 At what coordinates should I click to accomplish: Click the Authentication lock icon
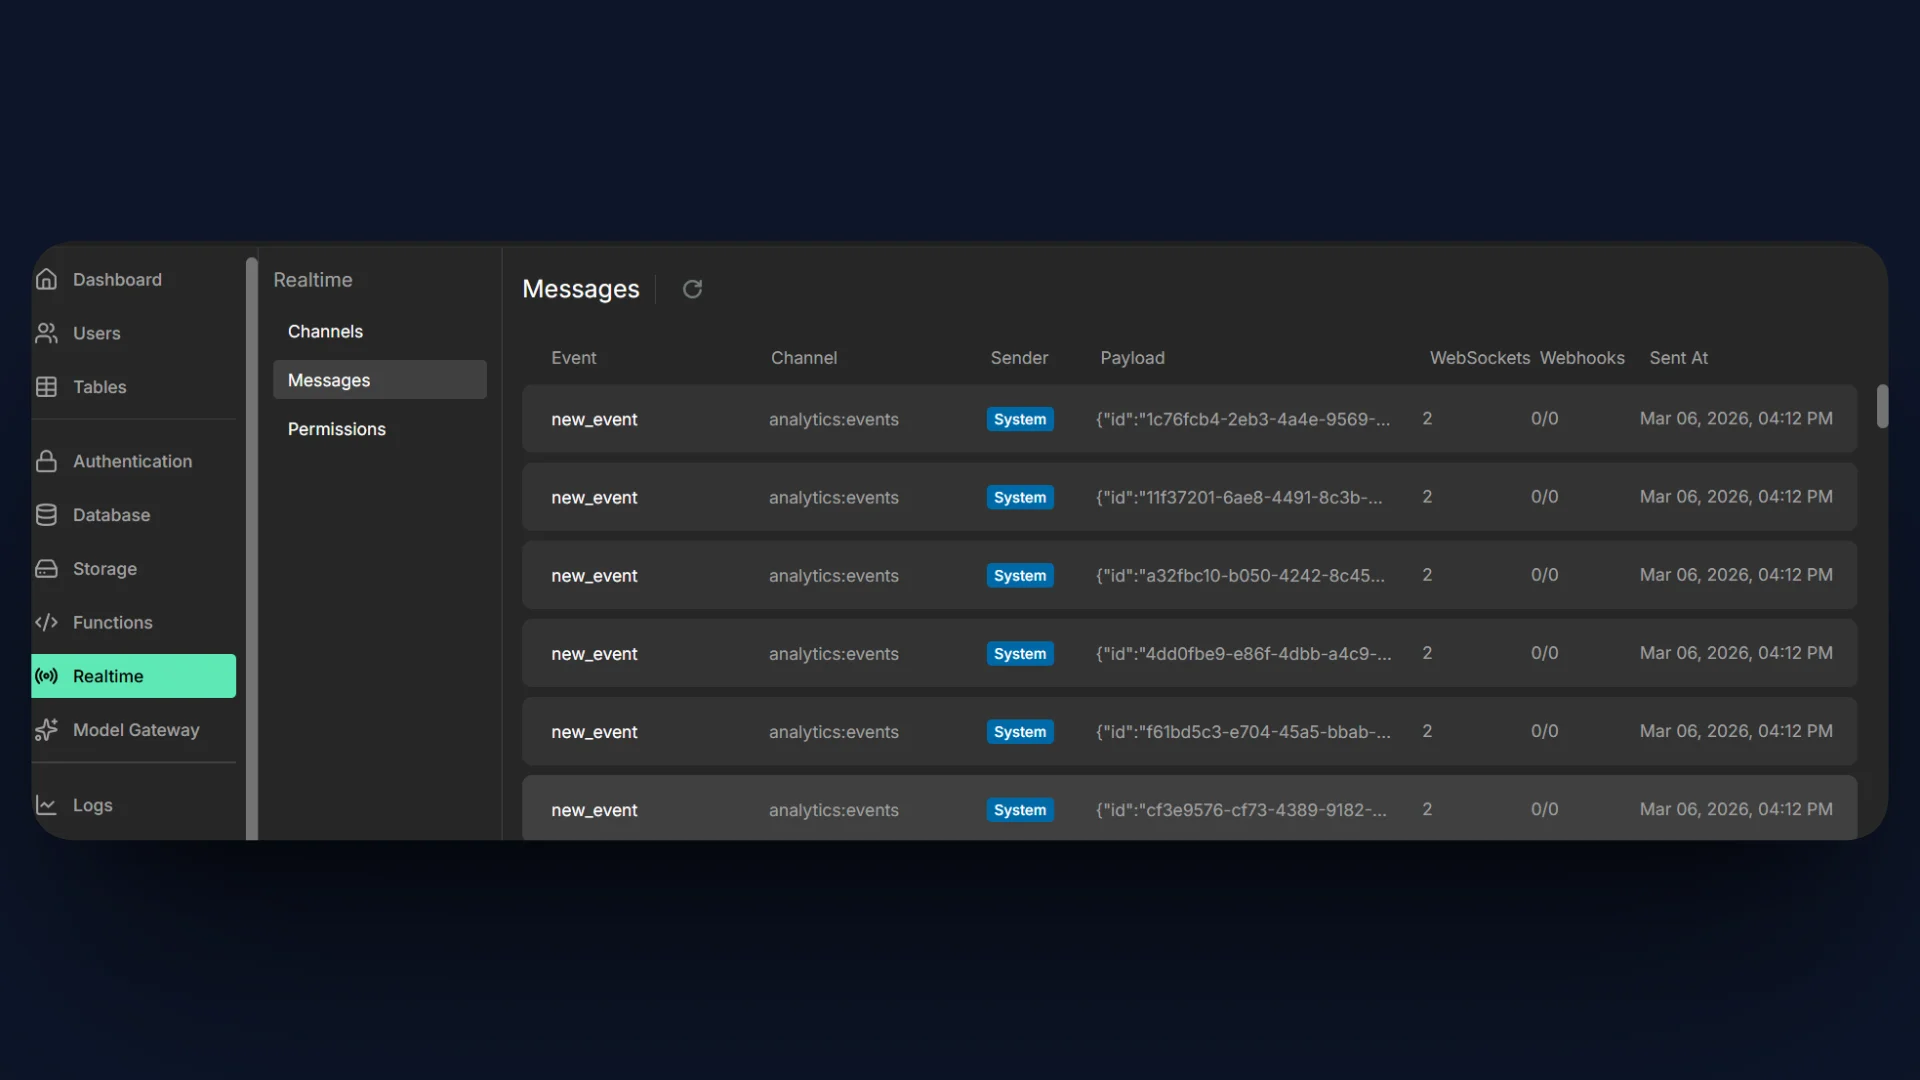(x=46, y=461)
